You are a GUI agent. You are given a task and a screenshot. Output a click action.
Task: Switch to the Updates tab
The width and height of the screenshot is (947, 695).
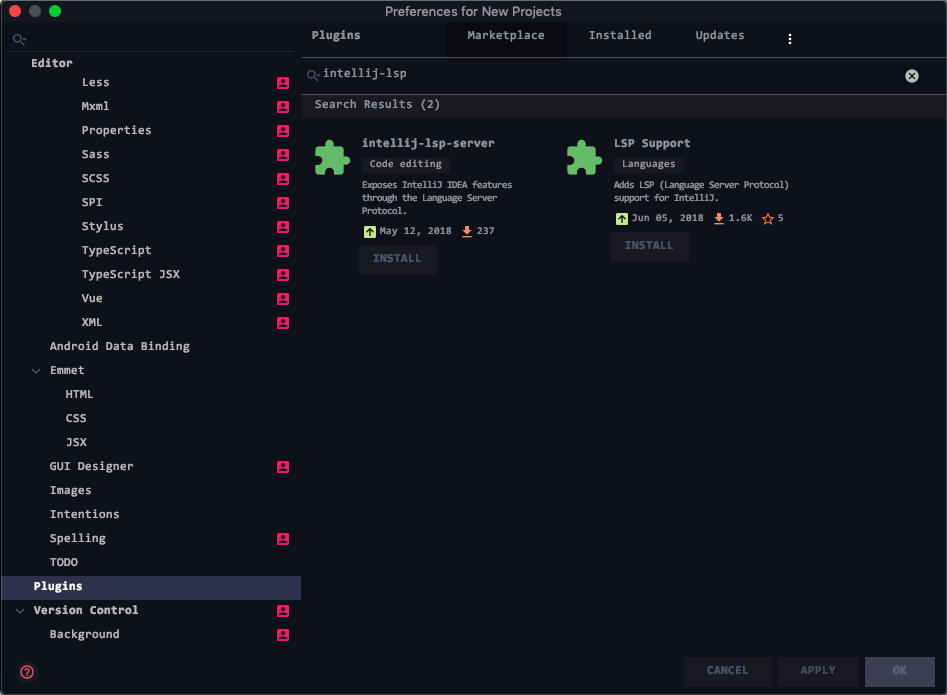719,36
